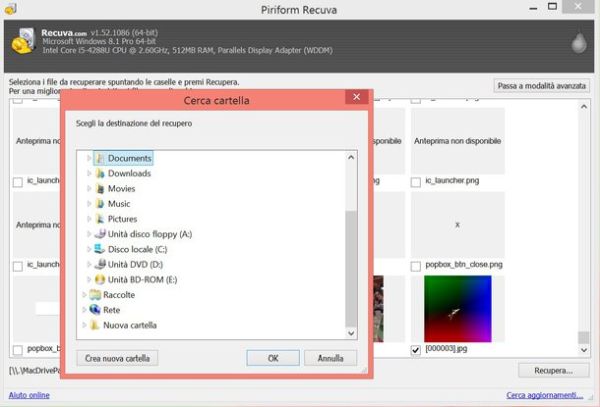Viewport: 600px width, 407px height.
Task: Check the right-column ic_launcher.png checkbox
Action: (416, 182)
